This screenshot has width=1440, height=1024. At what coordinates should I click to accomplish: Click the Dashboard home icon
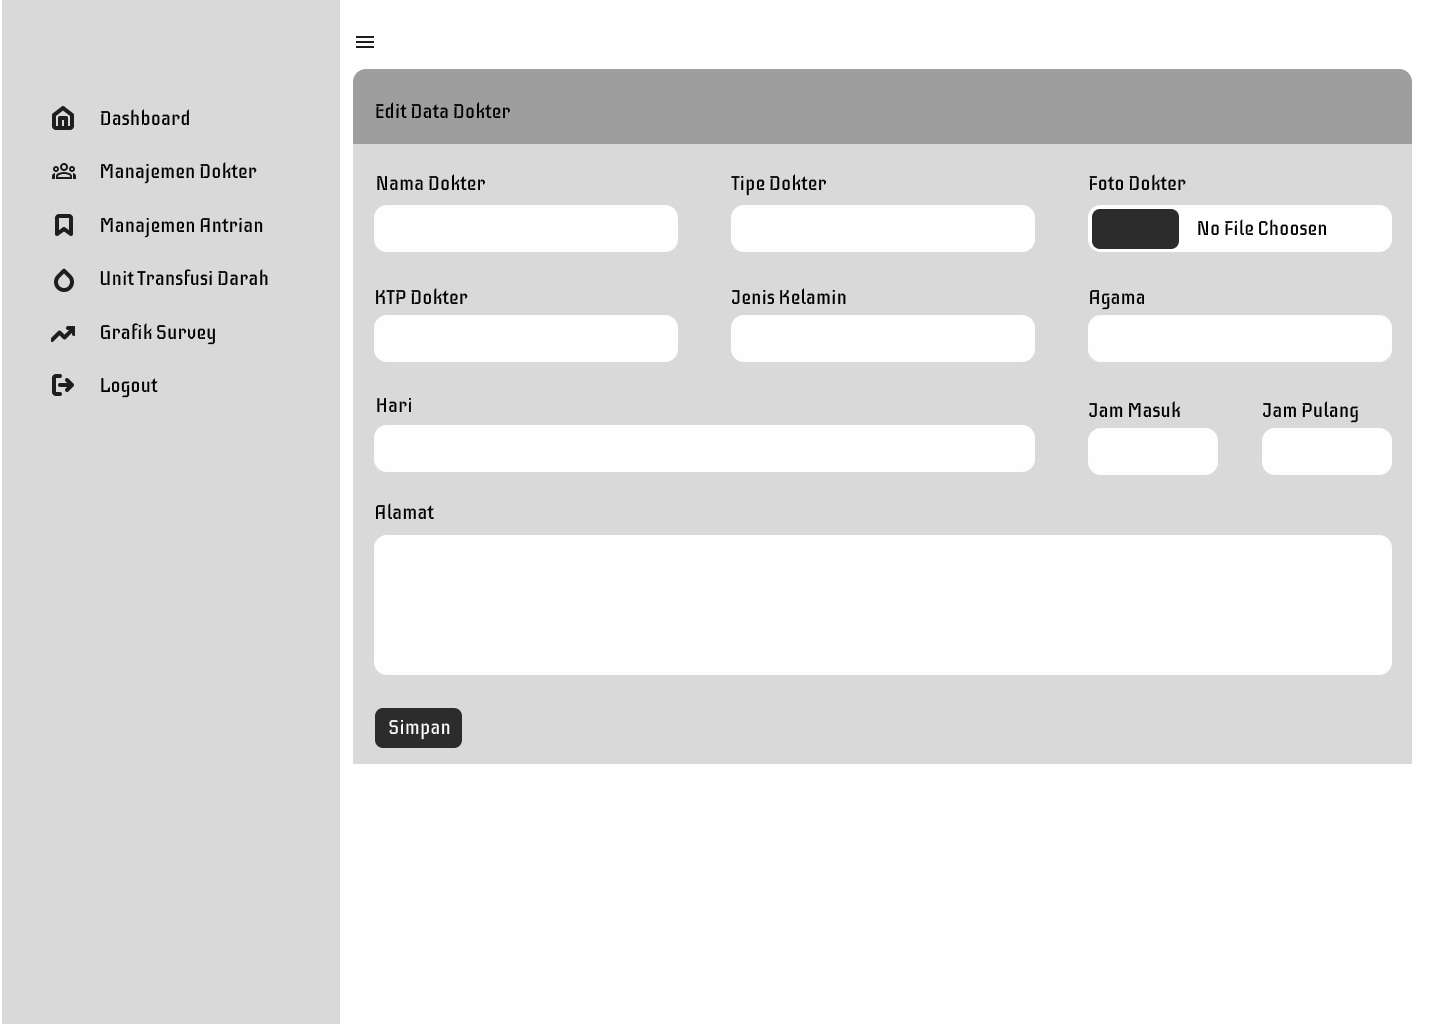(63, 118)
